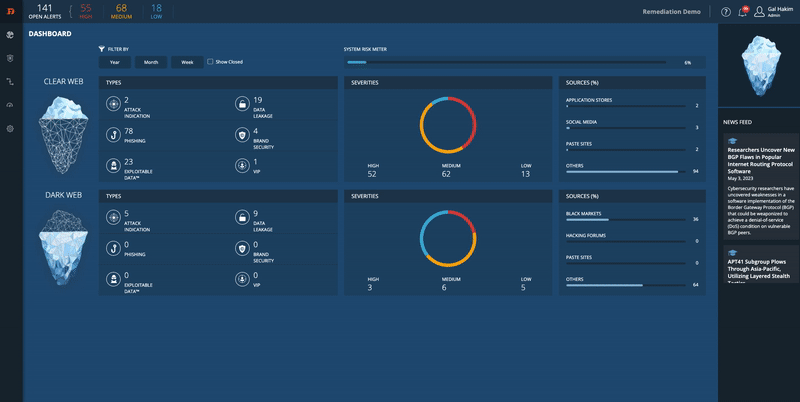Open the help question mark icon
Screen dimensions: 800x402
click(725, 12)
